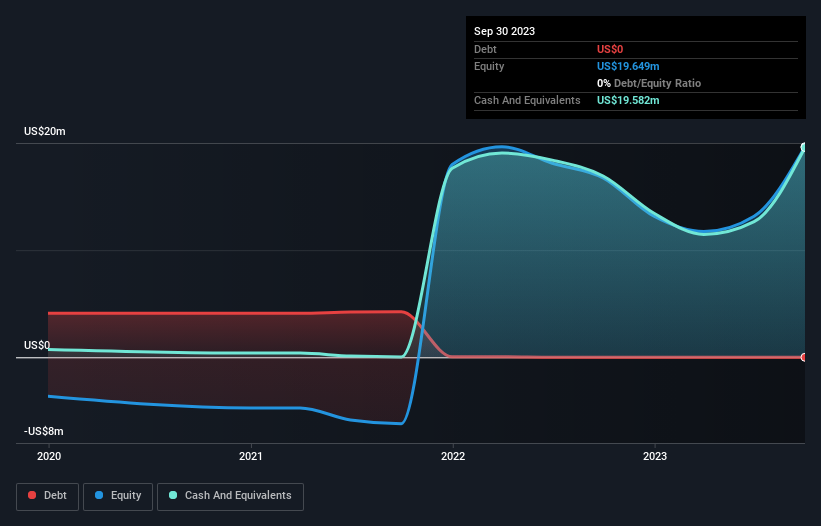Click the blue Equity legend dot

pos(99,495)
